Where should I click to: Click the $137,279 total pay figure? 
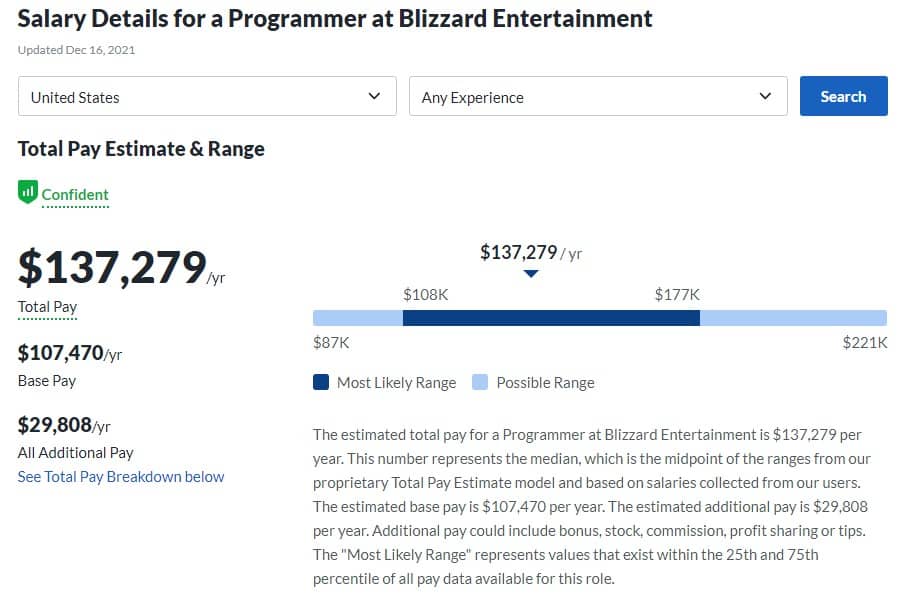(x=112, y=267)
